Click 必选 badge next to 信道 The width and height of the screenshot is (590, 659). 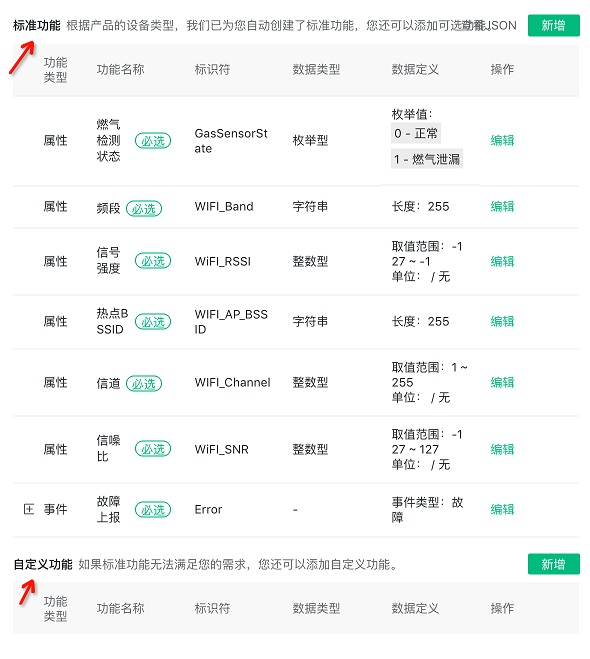144,383
